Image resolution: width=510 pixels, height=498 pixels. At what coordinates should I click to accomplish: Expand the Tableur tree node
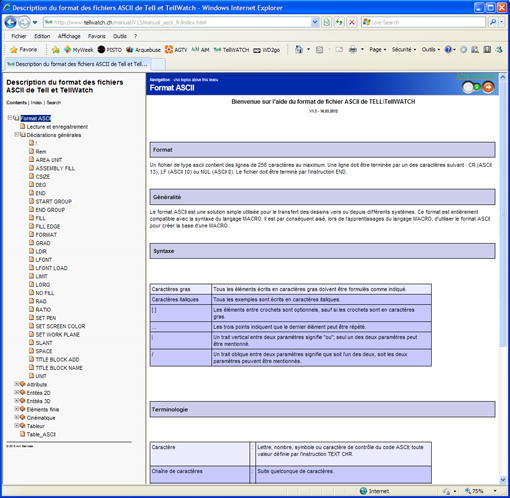point(16,426)
